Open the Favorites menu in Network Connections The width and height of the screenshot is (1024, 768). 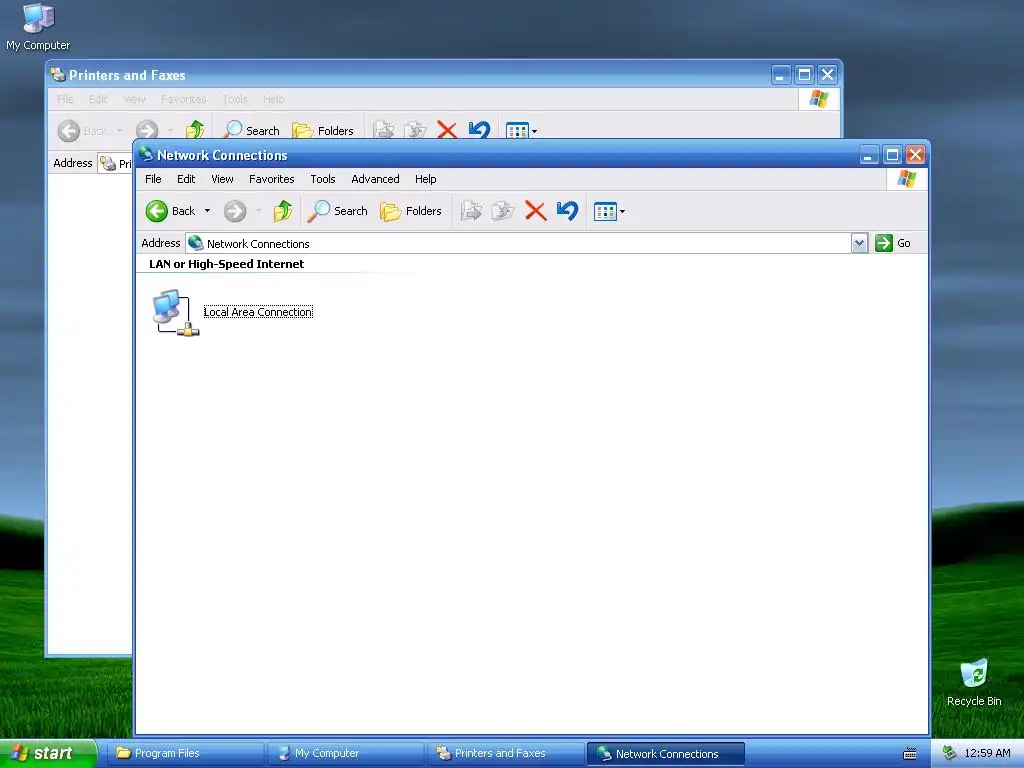tap(272, 179)
